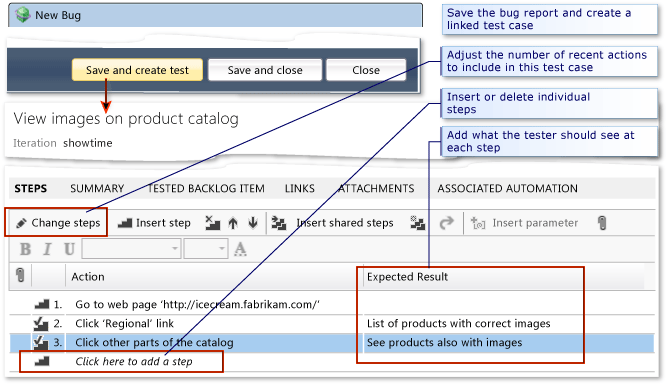Click the step 2 checkmark step icon
Screen dimensions: 667x385
(x=41, y=323)
